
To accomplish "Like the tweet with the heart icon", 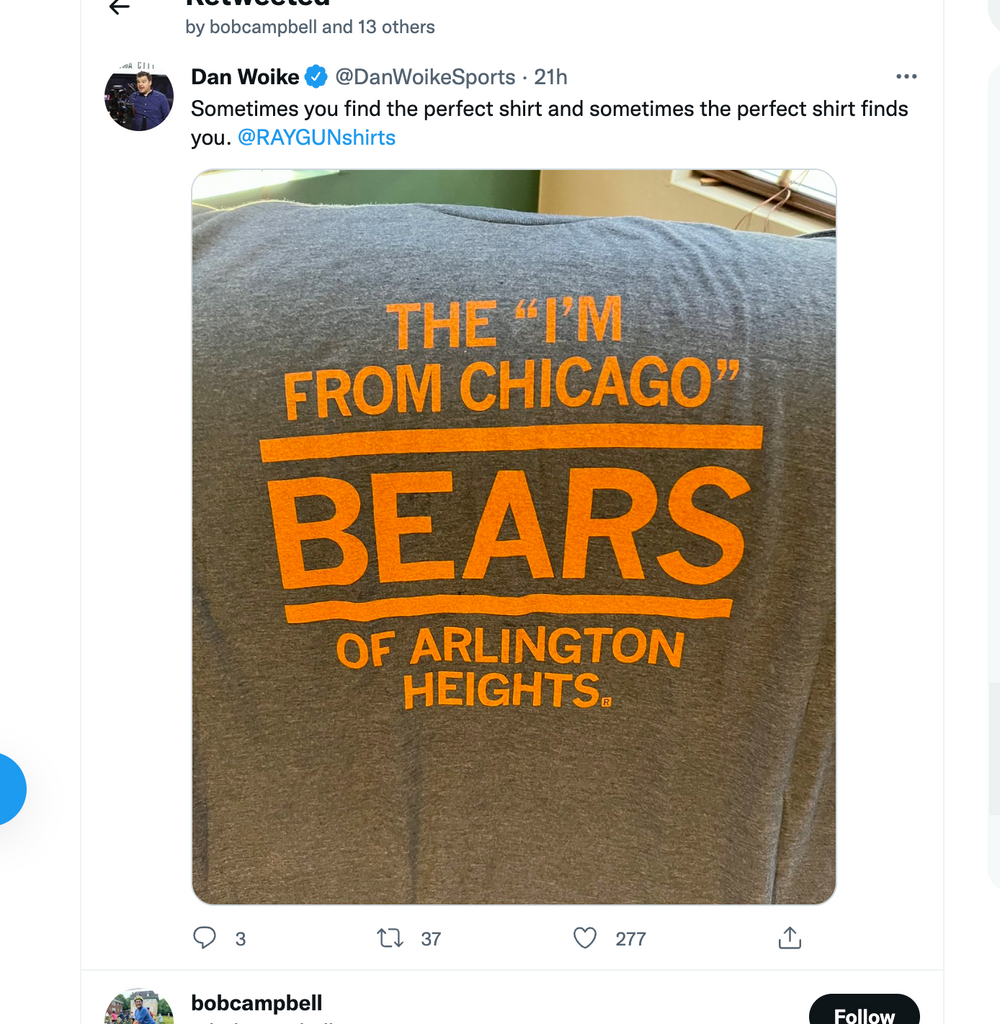I will coord(585,938).
